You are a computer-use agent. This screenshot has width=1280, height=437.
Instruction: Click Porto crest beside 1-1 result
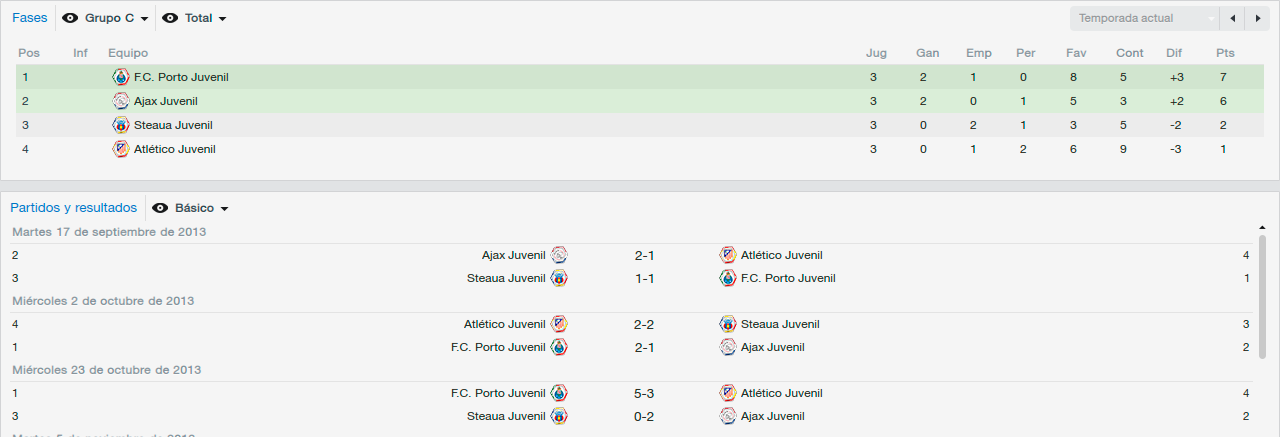point(728,278)
